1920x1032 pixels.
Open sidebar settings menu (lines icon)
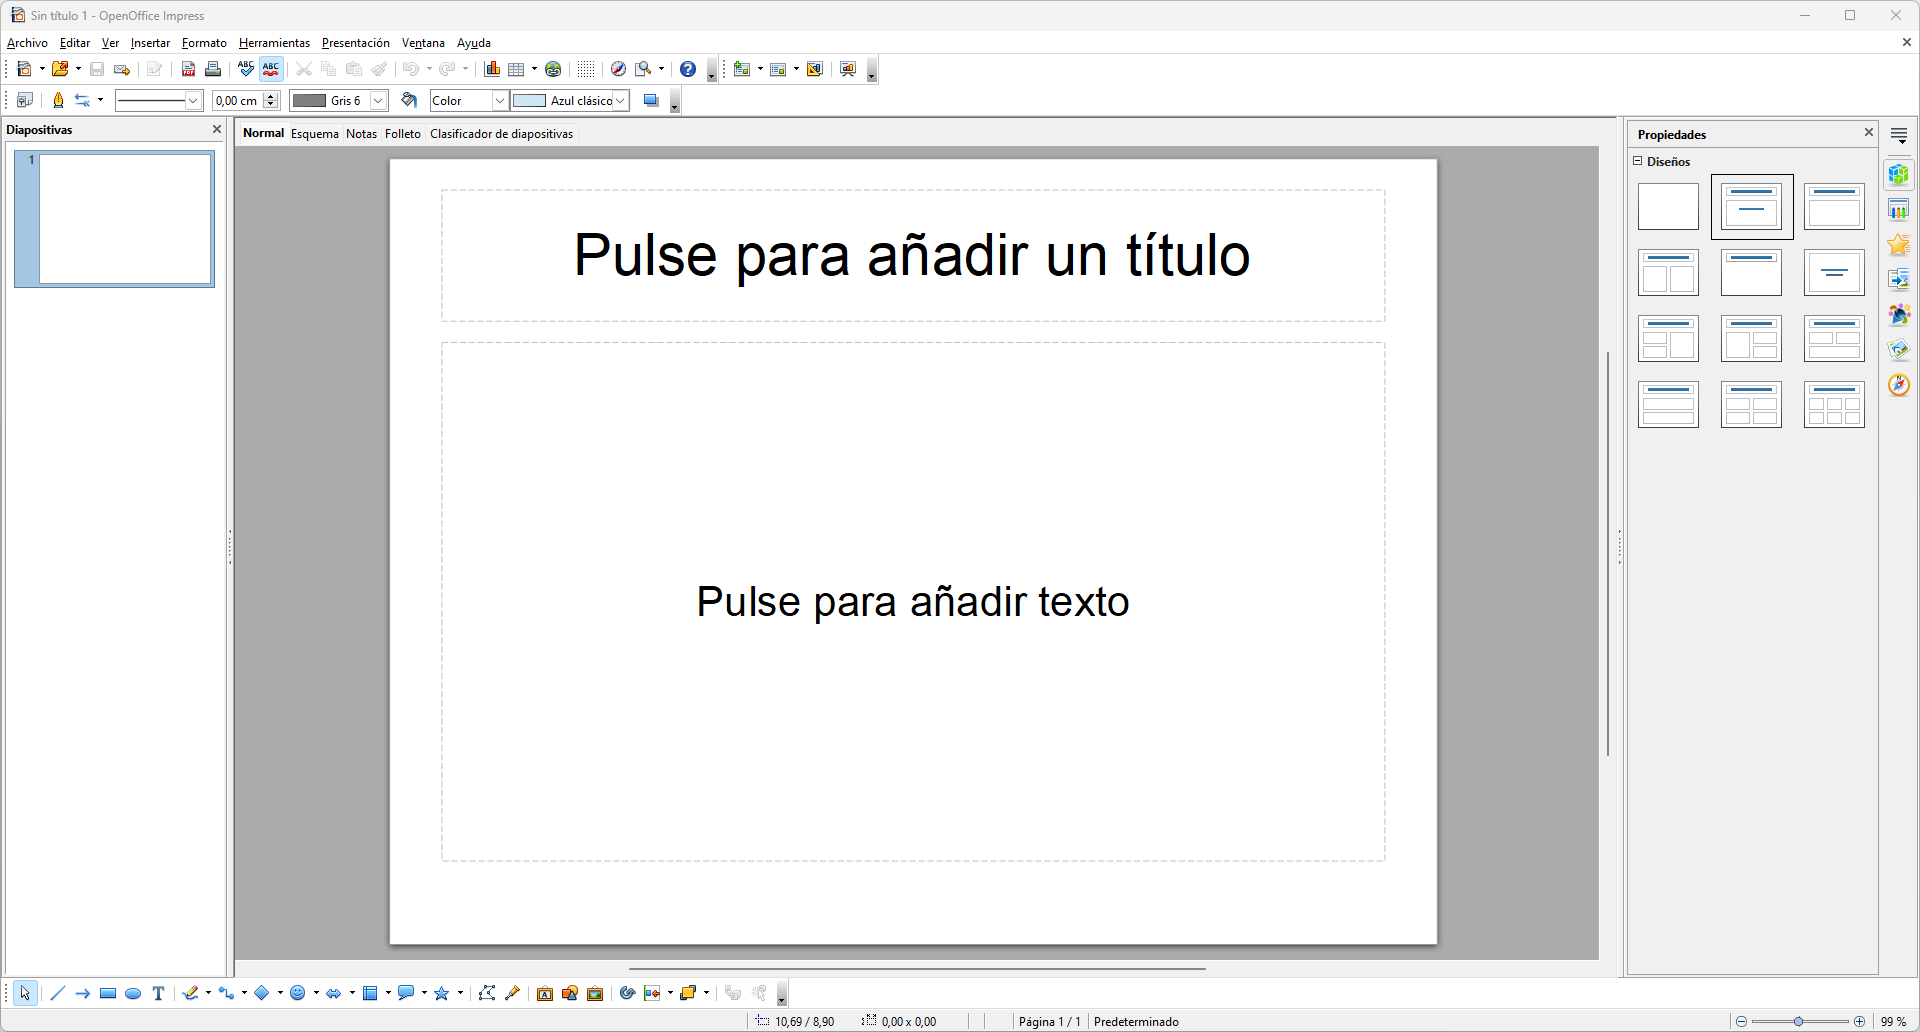click(x=1899, y=135)
